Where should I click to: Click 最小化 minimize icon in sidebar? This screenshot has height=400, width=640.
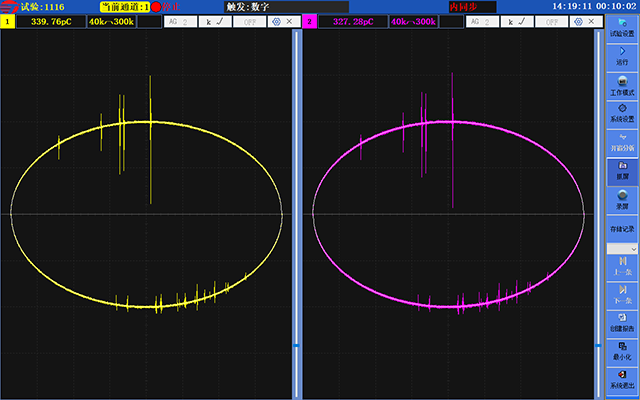tap(623, 350)
